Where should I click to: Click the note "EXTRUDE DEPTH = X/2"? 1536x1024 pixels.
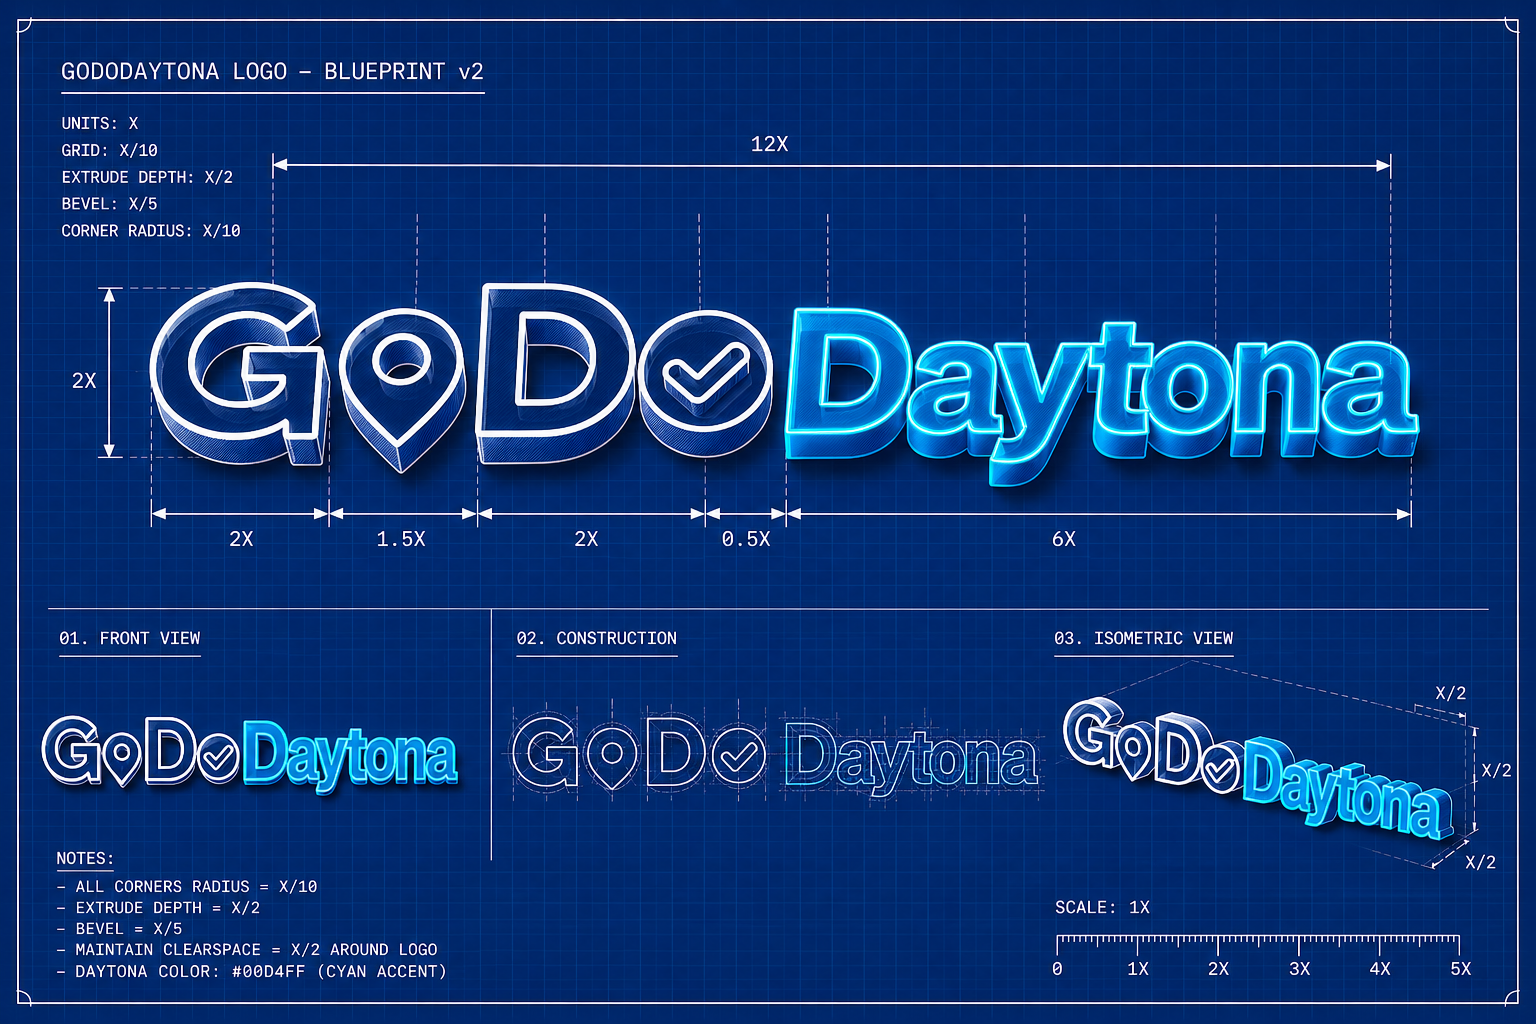point(167,908)
